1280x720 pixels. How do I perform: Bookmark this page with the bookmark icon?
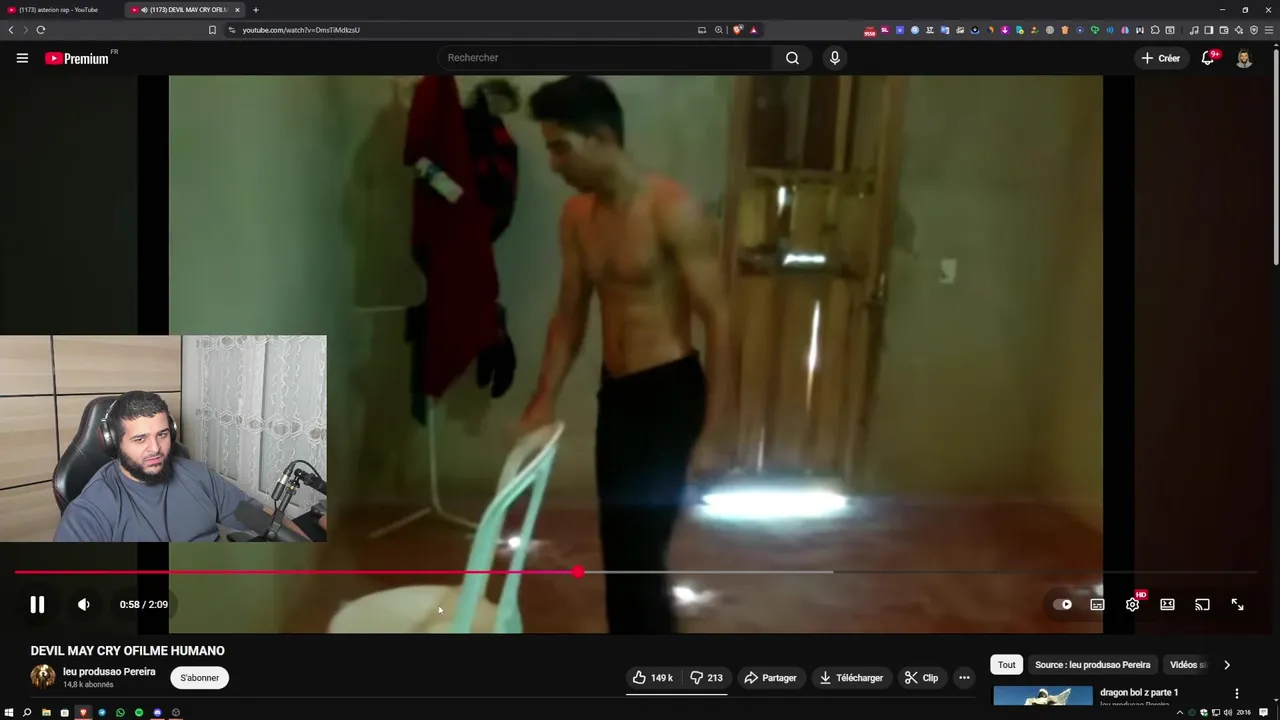pos(212,30)
